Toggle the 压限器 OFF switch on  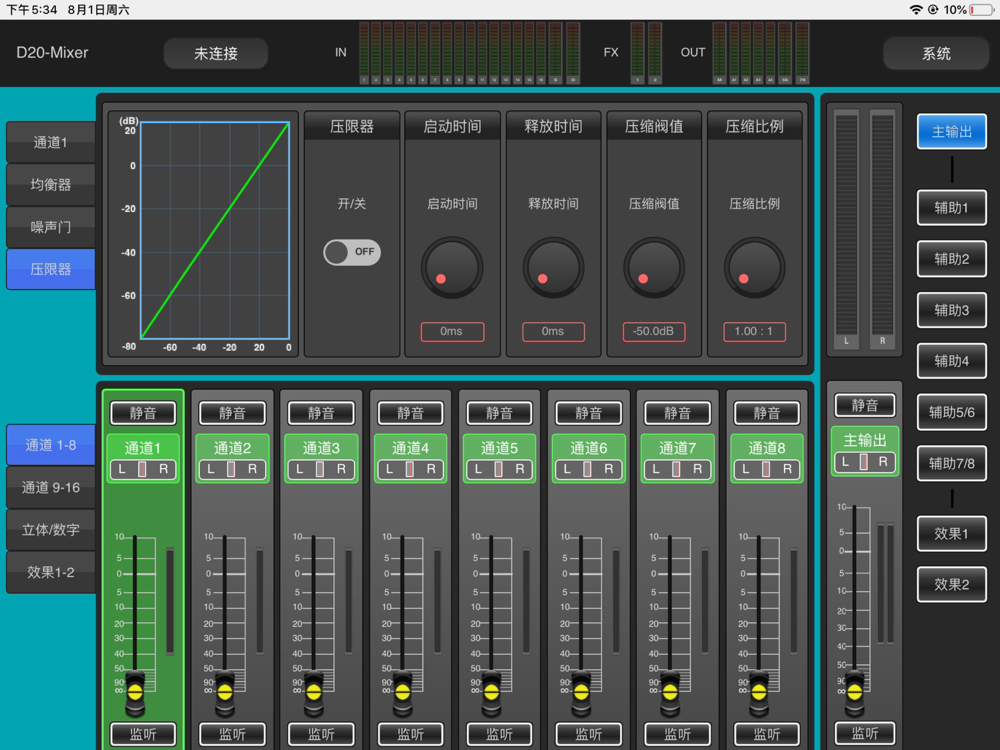[x=352, y=252]
